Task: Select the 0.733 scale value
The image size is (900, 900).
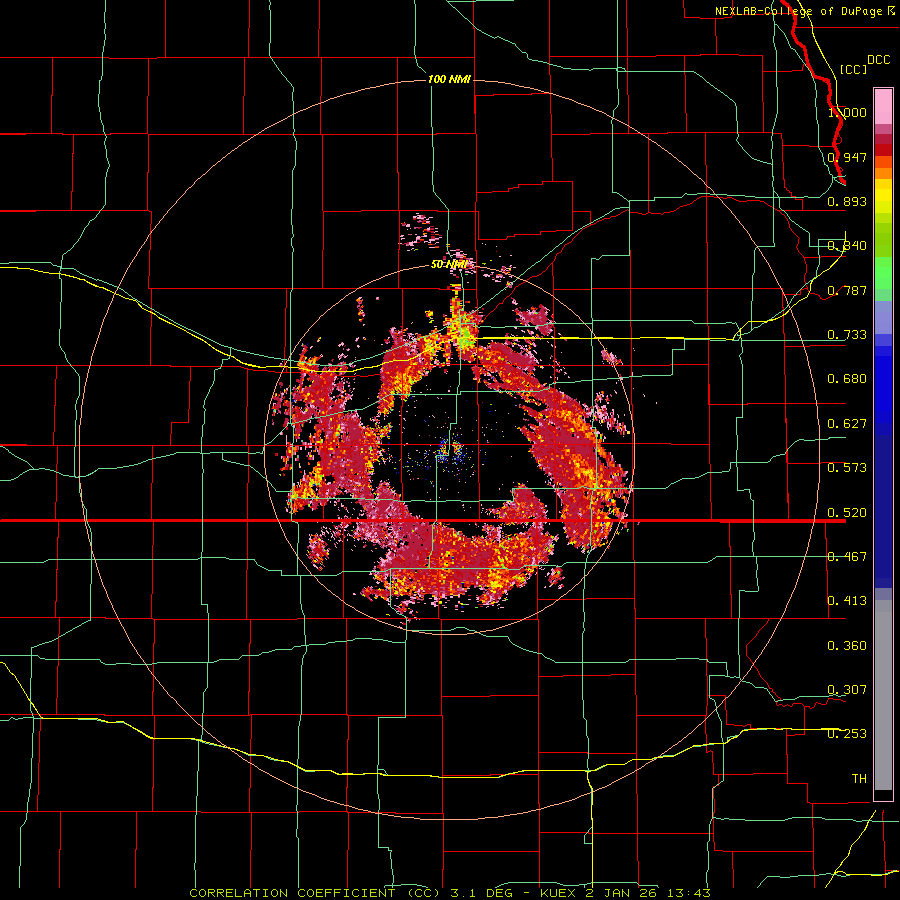Action: (x=847, y=334)
